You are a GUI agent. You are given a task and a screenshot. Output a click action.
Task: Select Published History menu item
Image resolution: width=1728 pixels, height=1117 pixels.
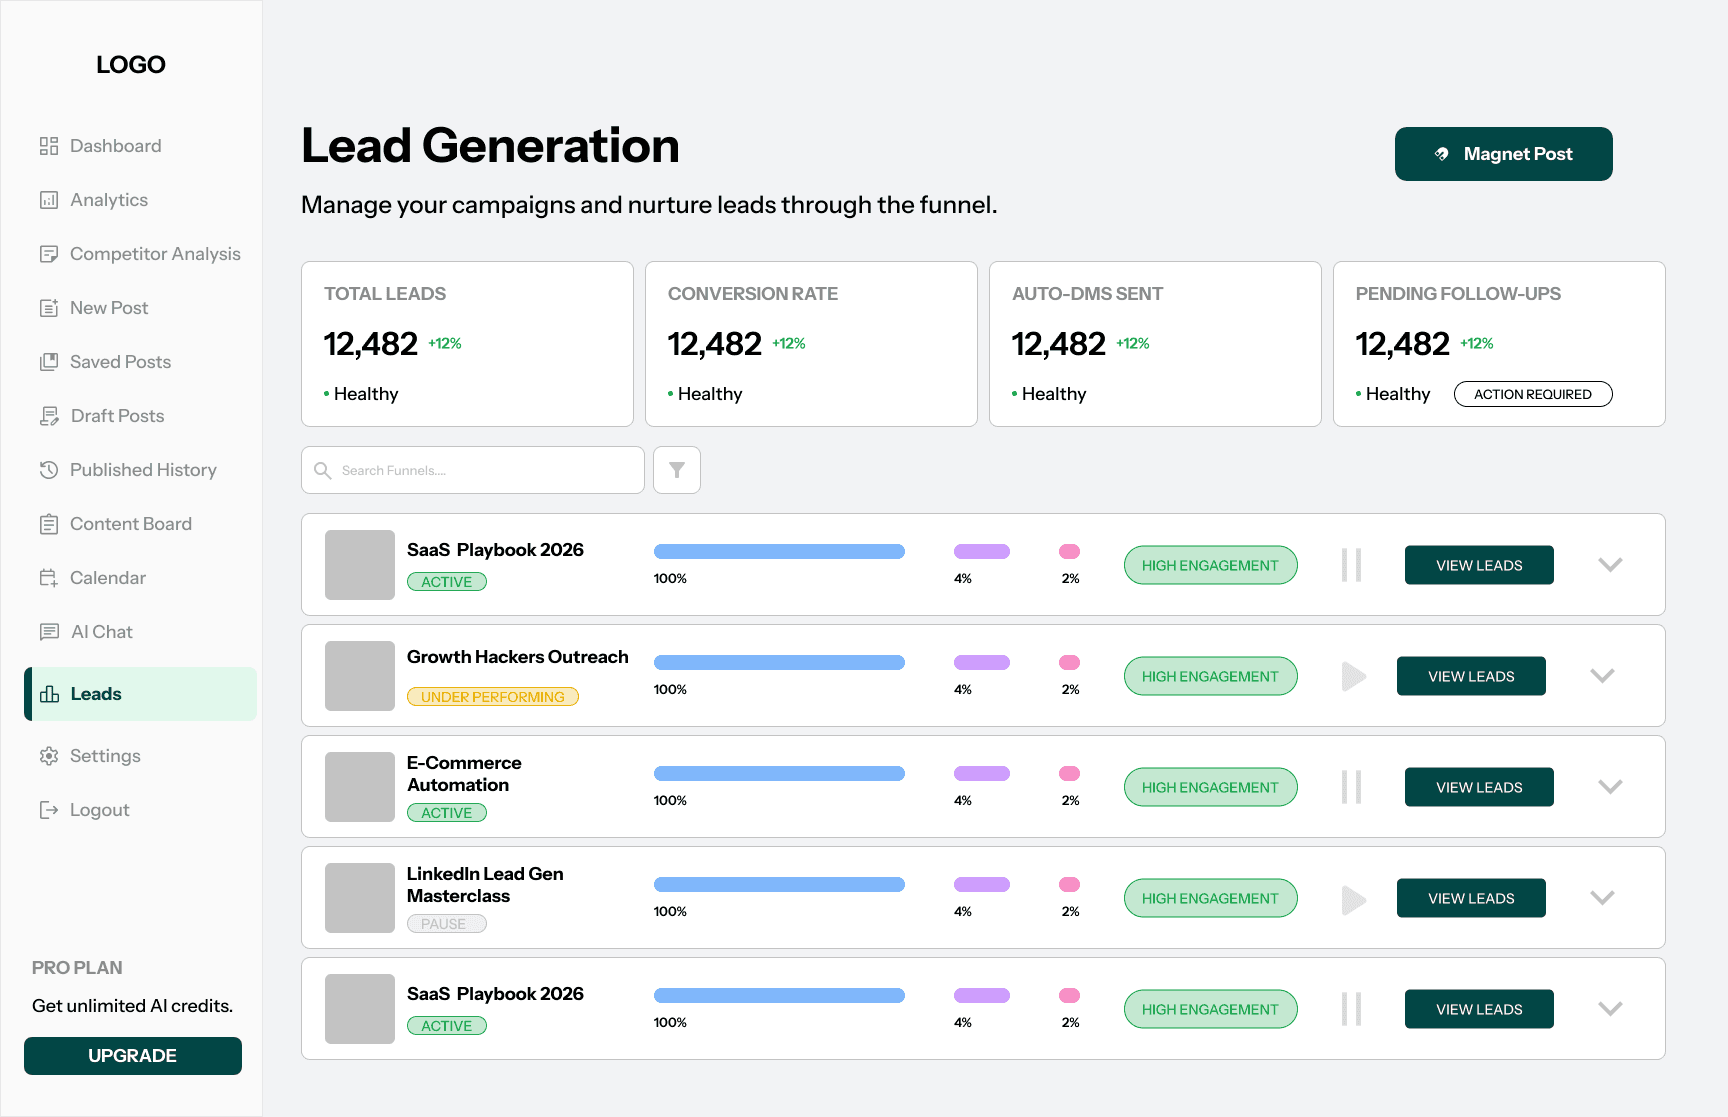click(143, 470)
